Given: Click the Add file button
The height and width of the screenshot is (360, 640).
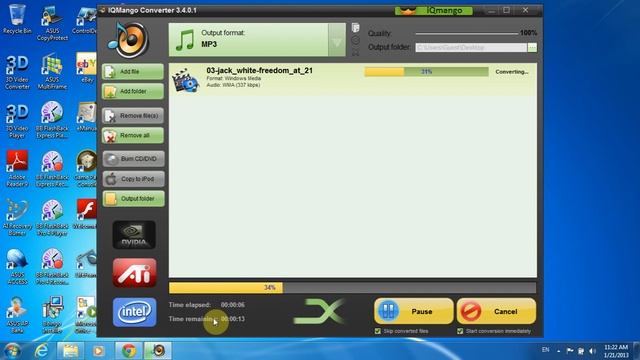Looking at the screenshot, I should (133, 71).
